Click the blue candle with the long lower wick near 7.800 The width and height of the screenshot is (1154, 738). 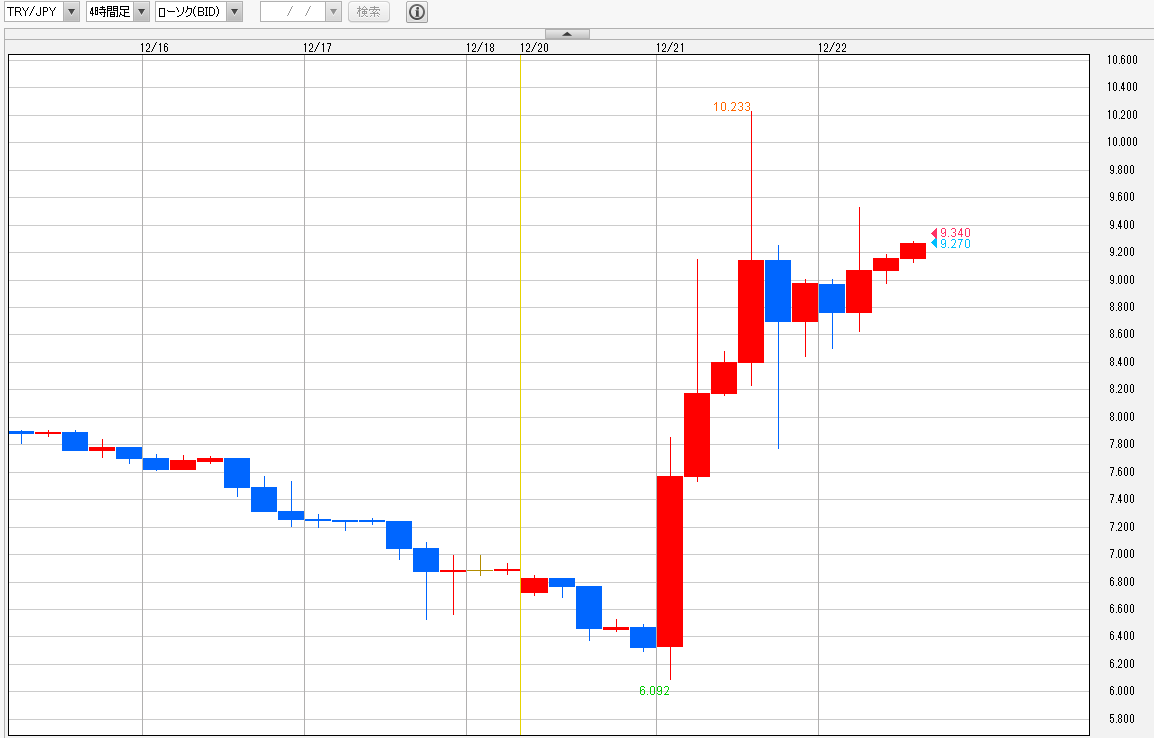coord(778,291)
